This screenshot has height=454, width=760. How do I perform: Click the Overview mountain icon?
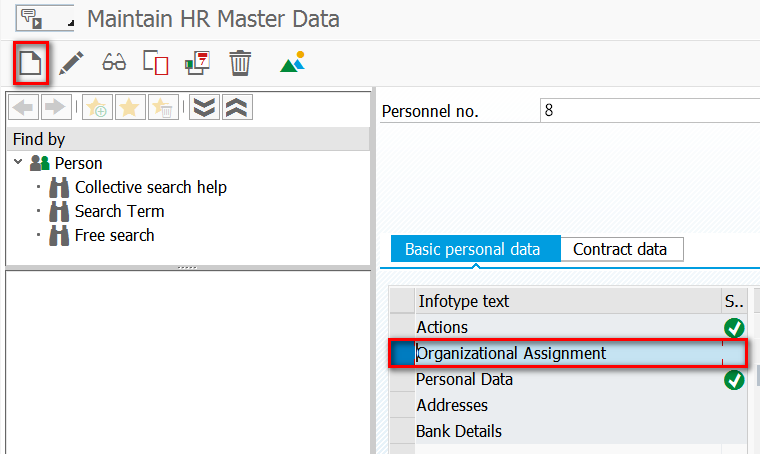[x=292, y=62]
